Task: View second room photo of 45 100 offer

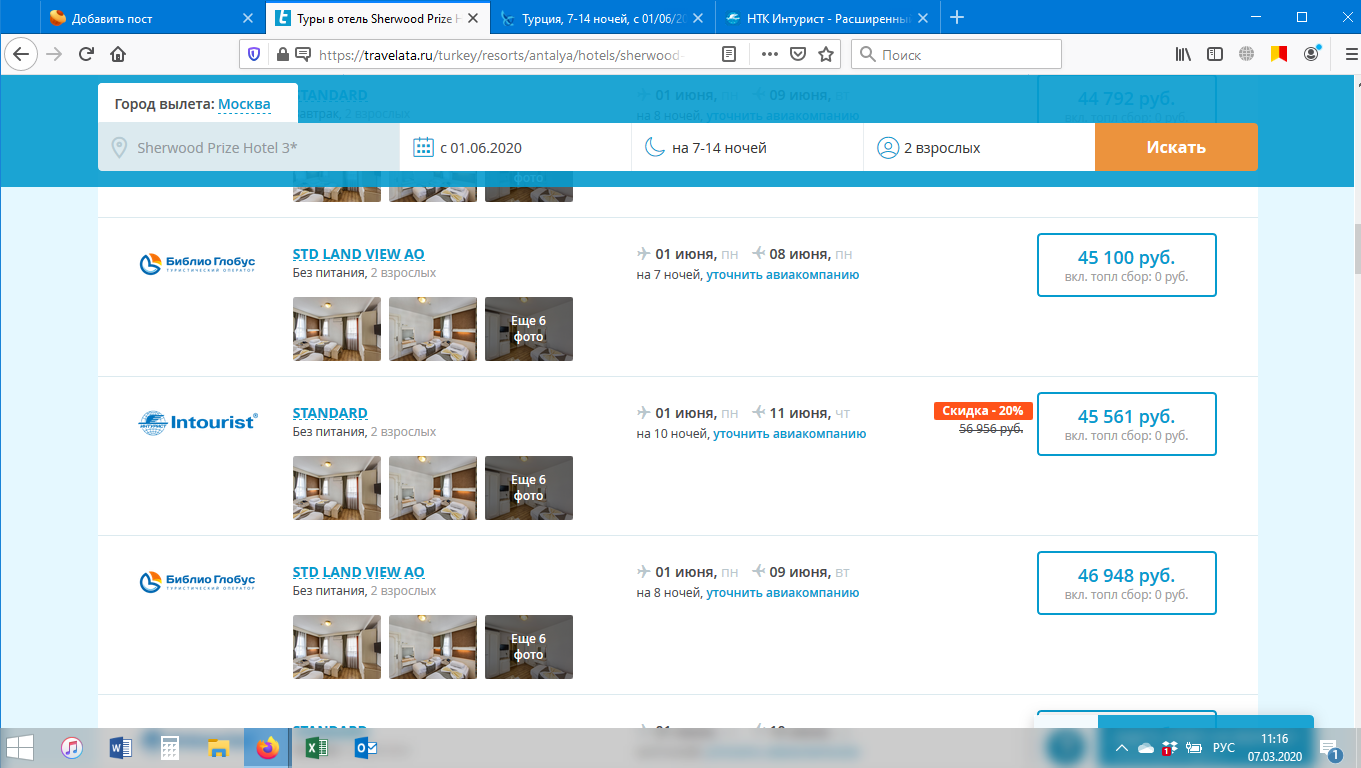Action: (x=433, y=329)
